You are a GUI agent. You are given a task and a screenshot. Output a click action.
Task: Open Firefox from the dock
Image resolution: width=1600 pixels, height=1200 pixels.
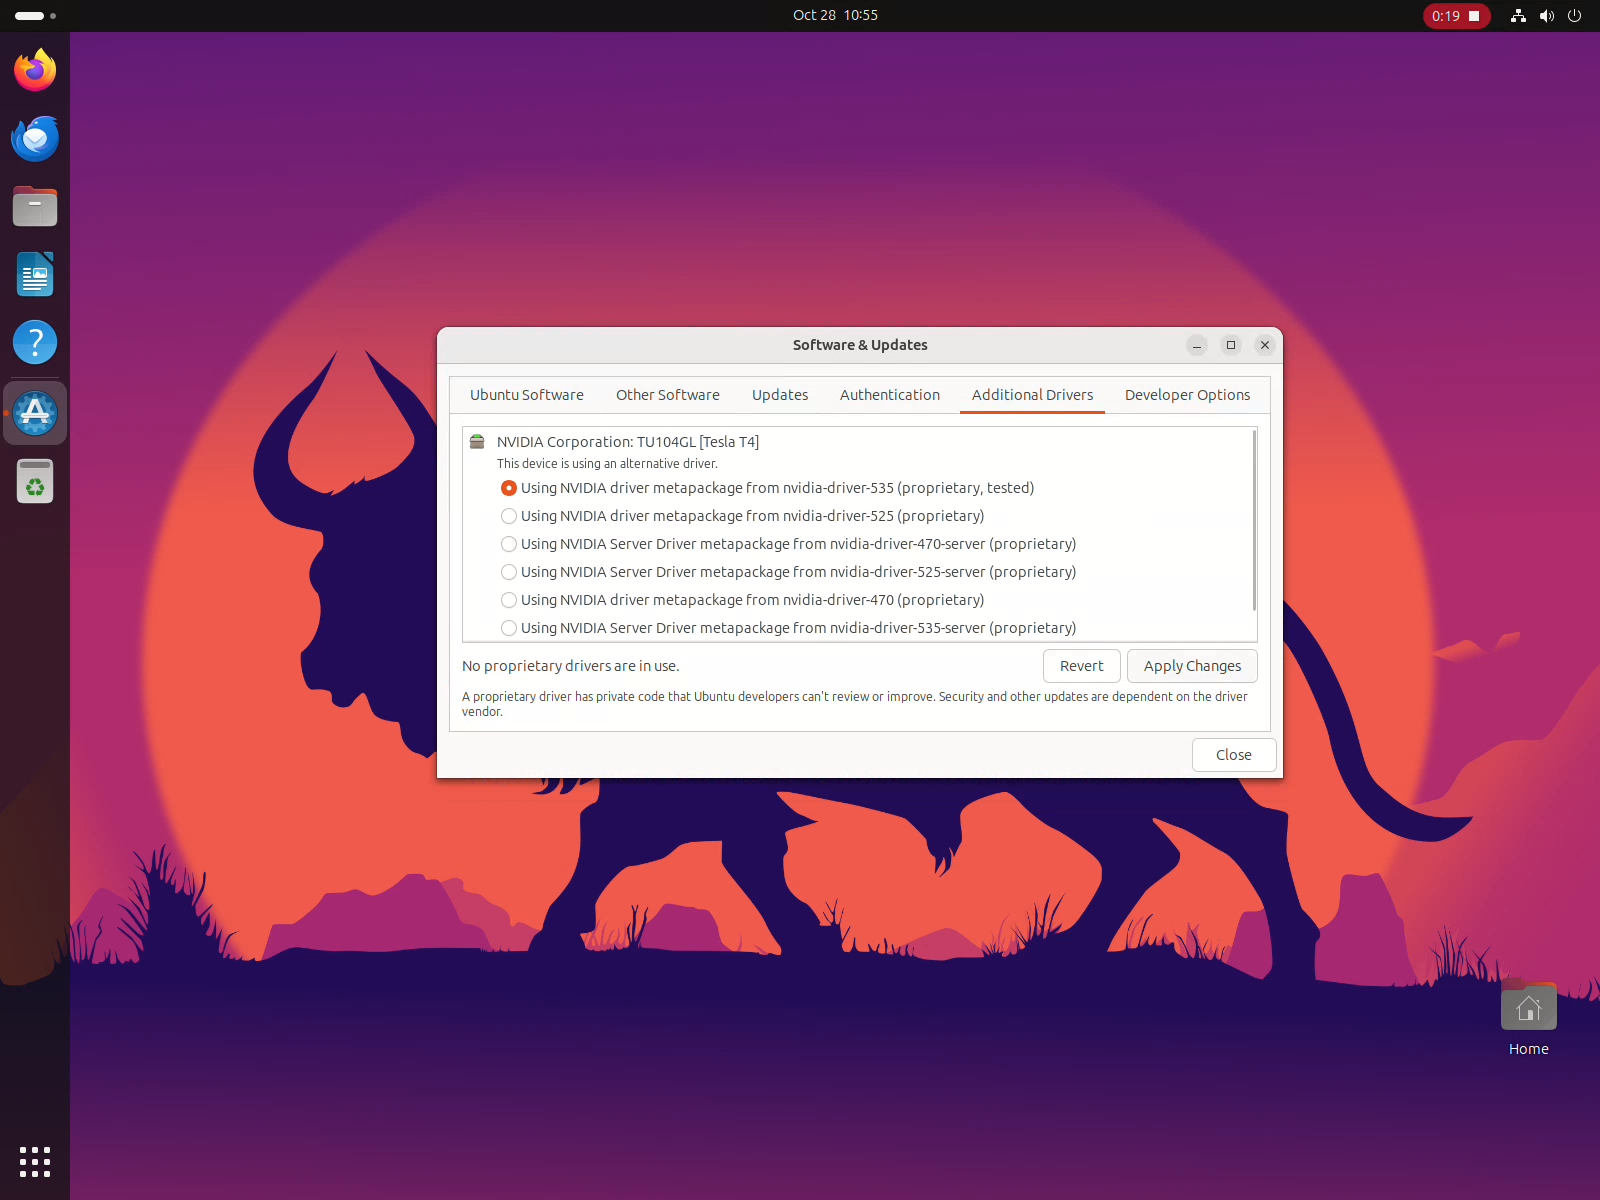pos(35,70)
